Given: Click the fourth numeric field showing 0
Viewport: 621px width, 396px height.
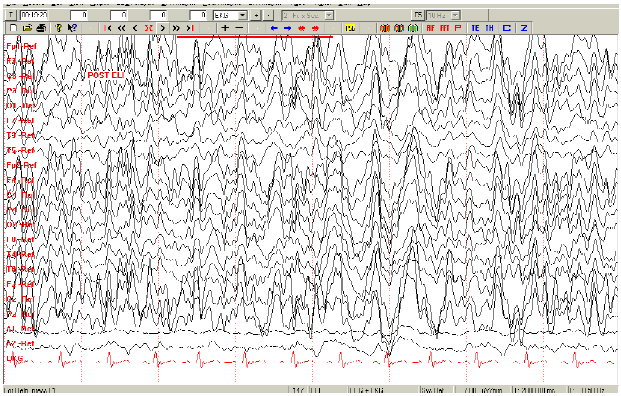Looking at the screenshot, I should click(198, 15).
